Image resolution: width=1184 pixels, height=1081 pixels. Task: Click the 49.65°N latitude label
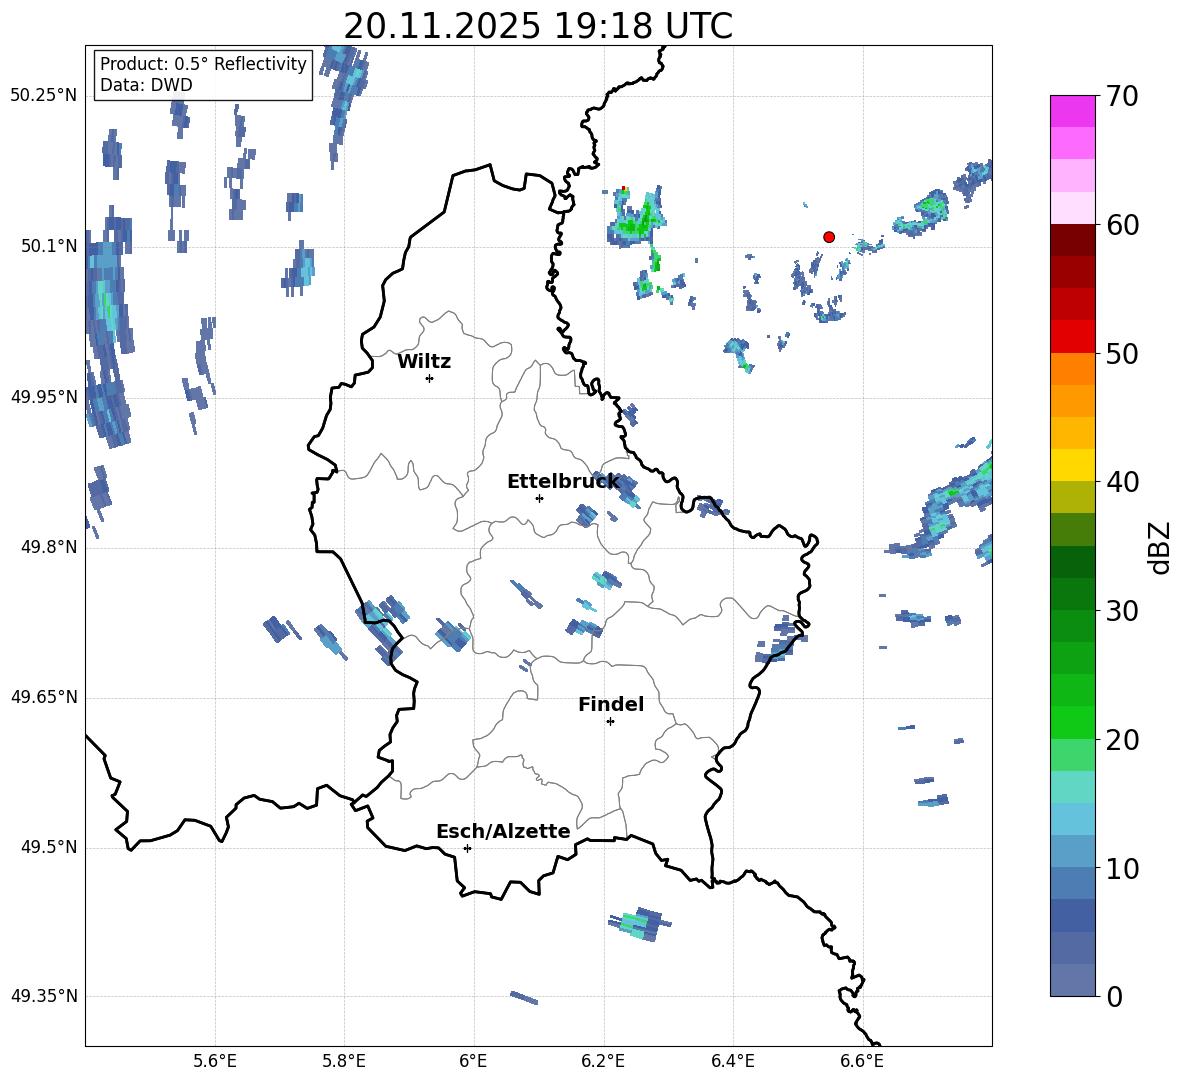[44, 697]
